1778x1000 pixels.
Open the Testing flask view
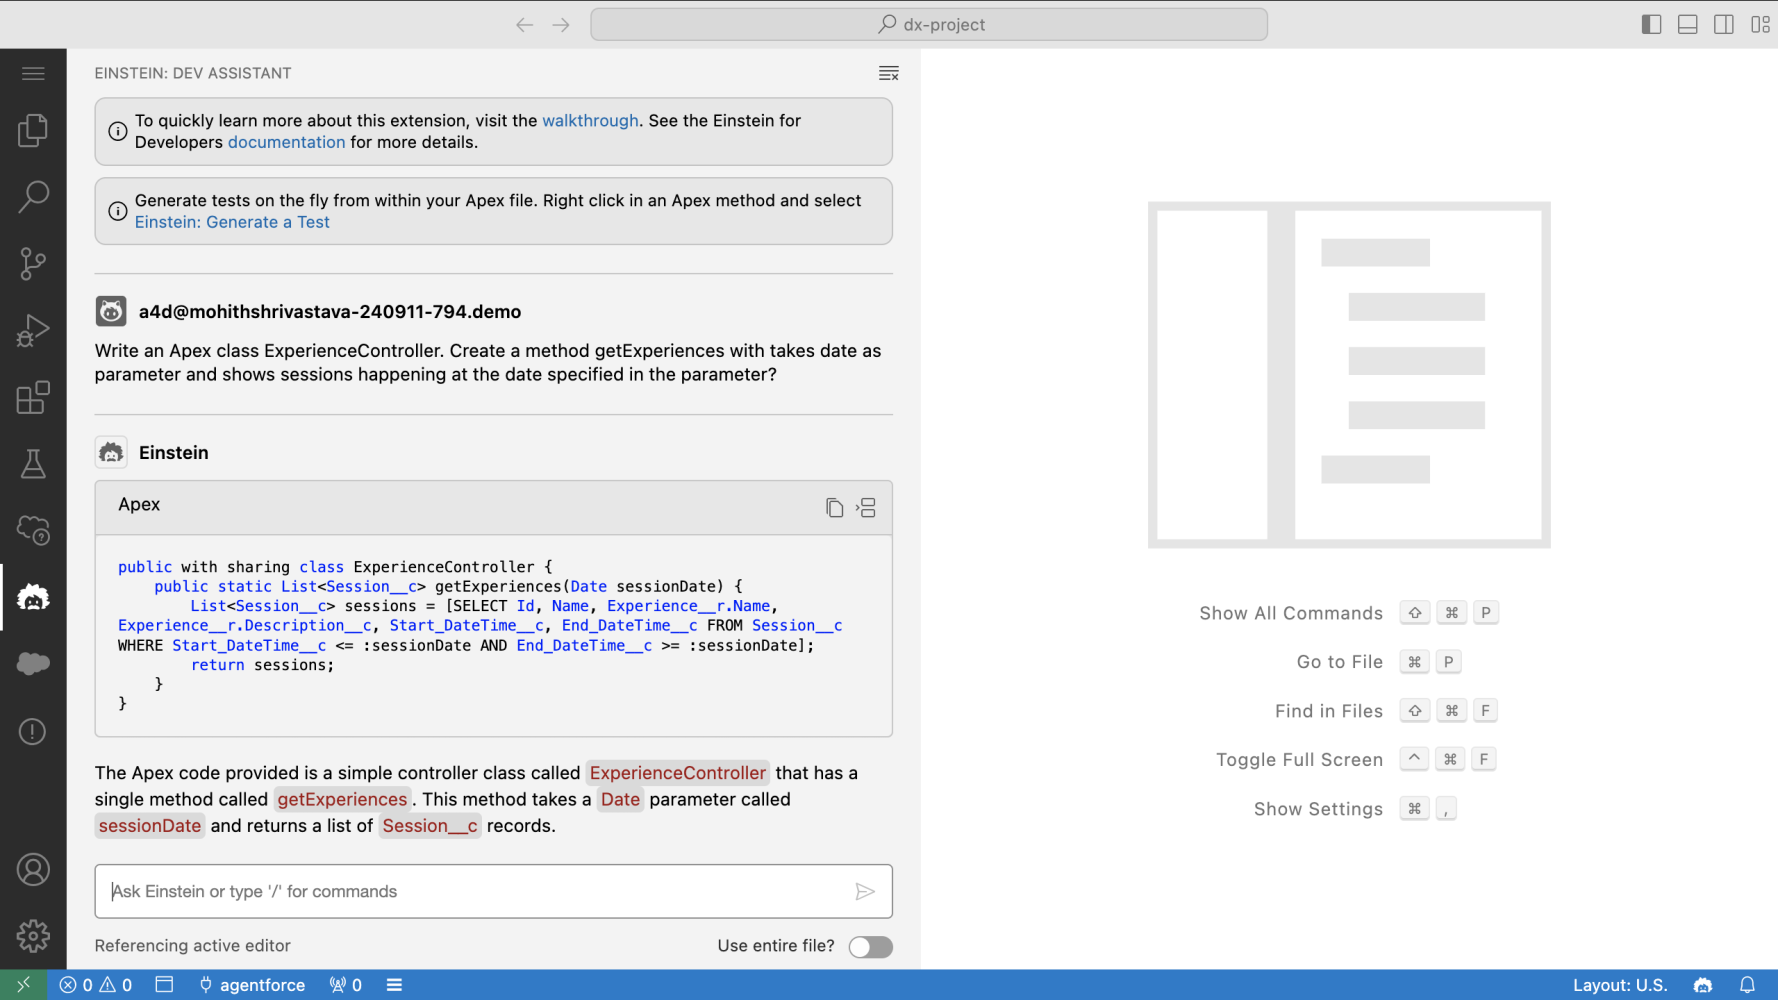tap(33, 464)
